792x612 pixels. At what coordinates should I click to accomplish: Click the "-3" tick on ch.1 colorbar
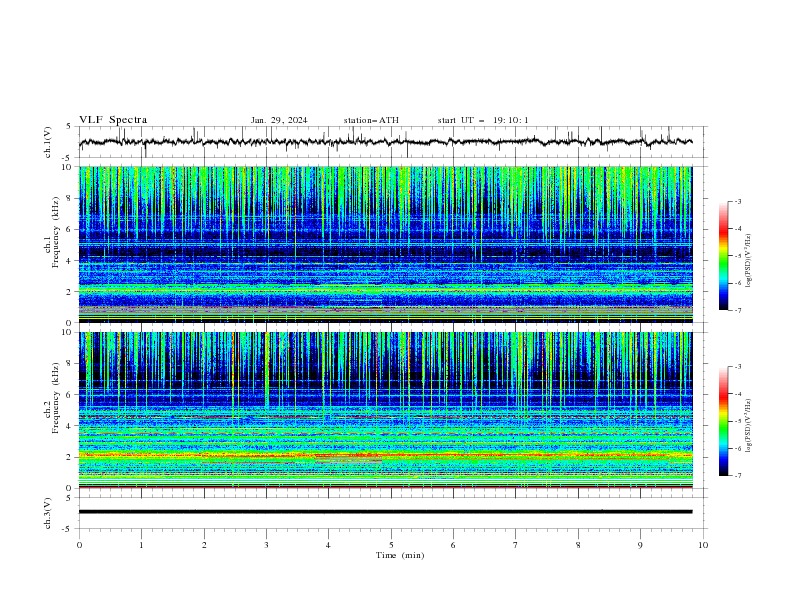click(737, 201)
